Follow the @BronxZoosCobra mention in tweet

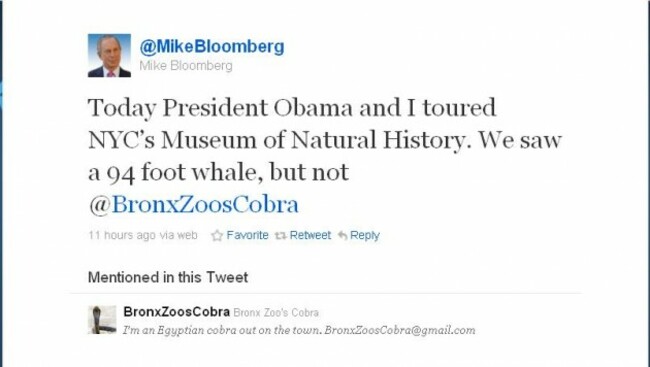pyautogui.click(x=194, y=204)
